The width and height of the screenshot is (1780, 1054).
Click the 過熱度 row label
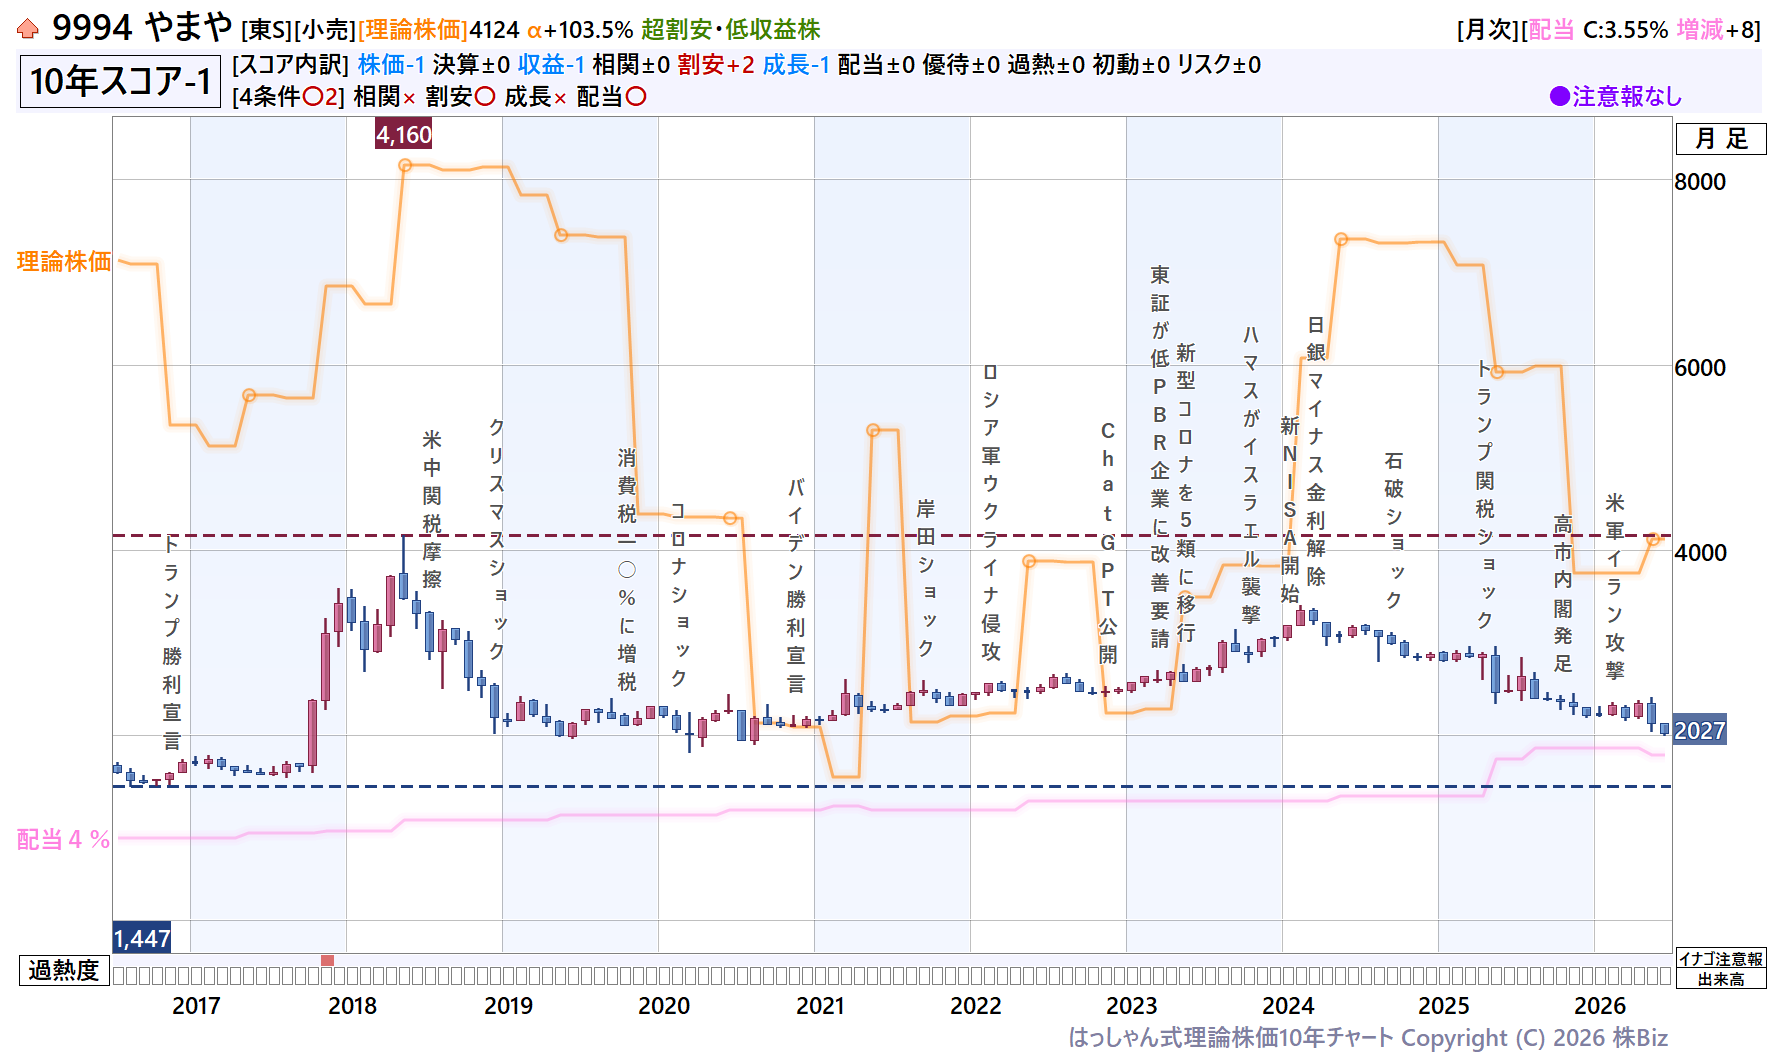[64, 970]
